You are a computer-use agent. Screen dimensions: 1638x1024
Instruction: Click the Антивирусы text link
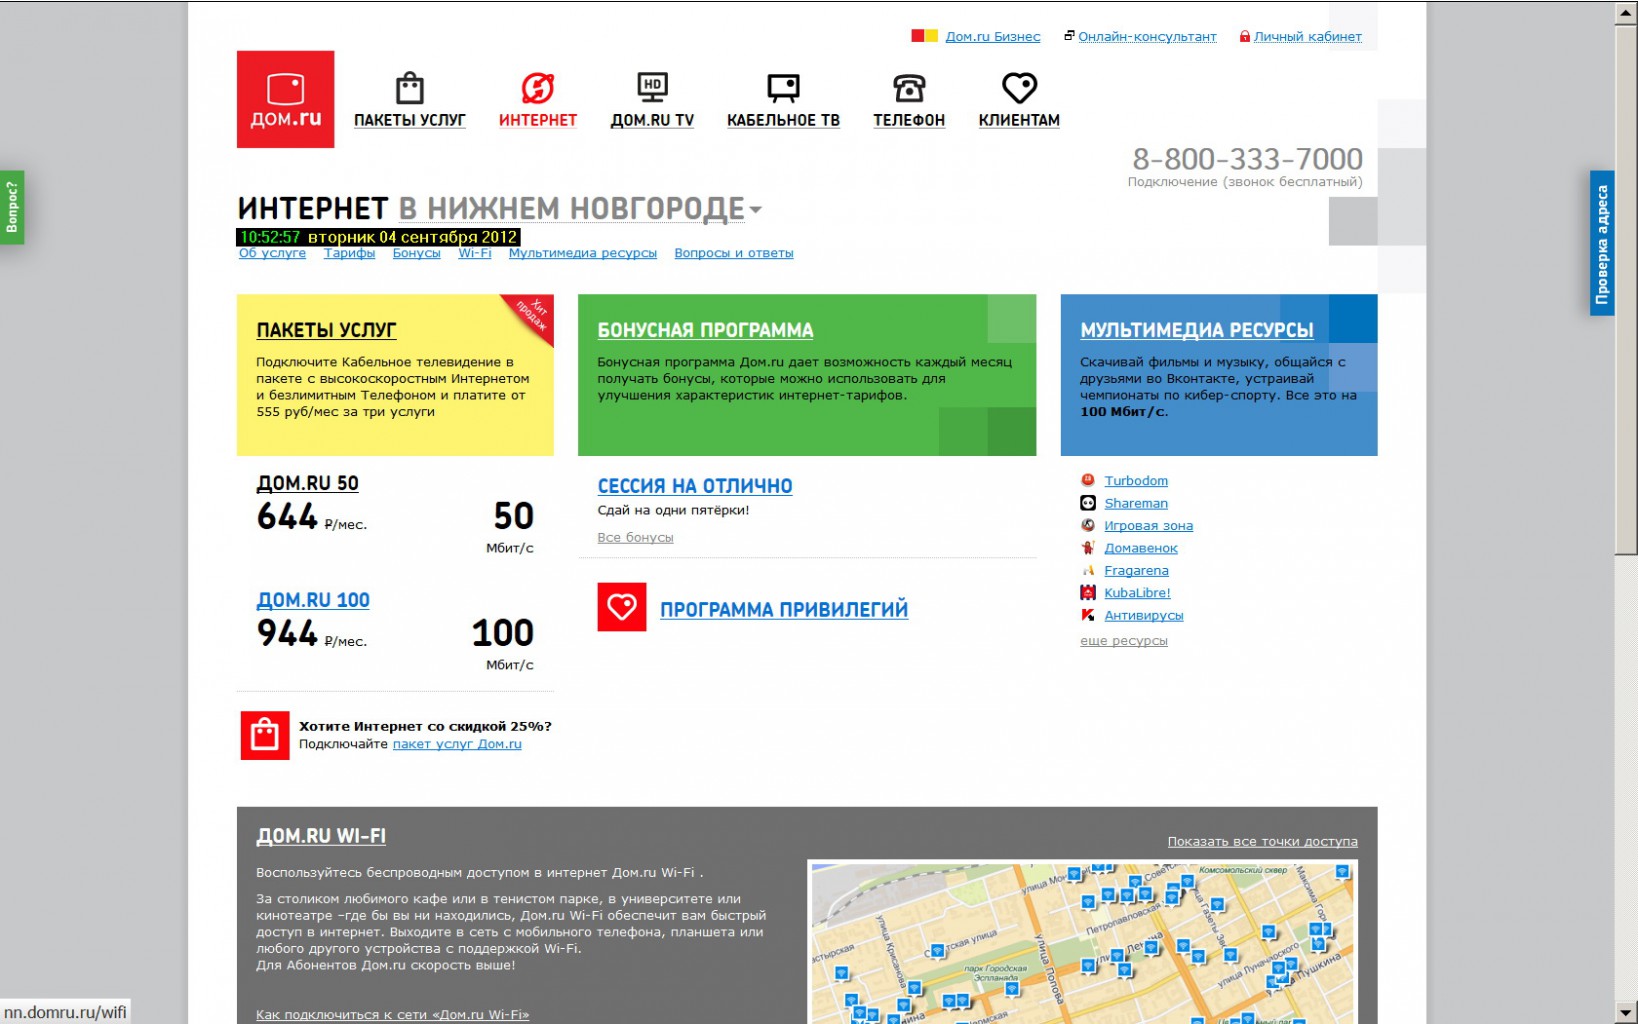click(1144, 615)
